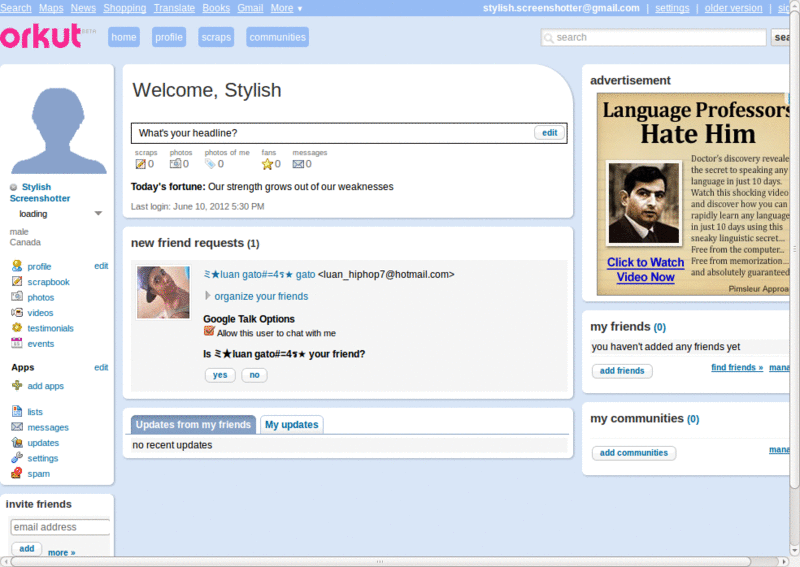Click the add button under invite friends
The width and height of the screenshot is (800, 567).
pos(27,549)
